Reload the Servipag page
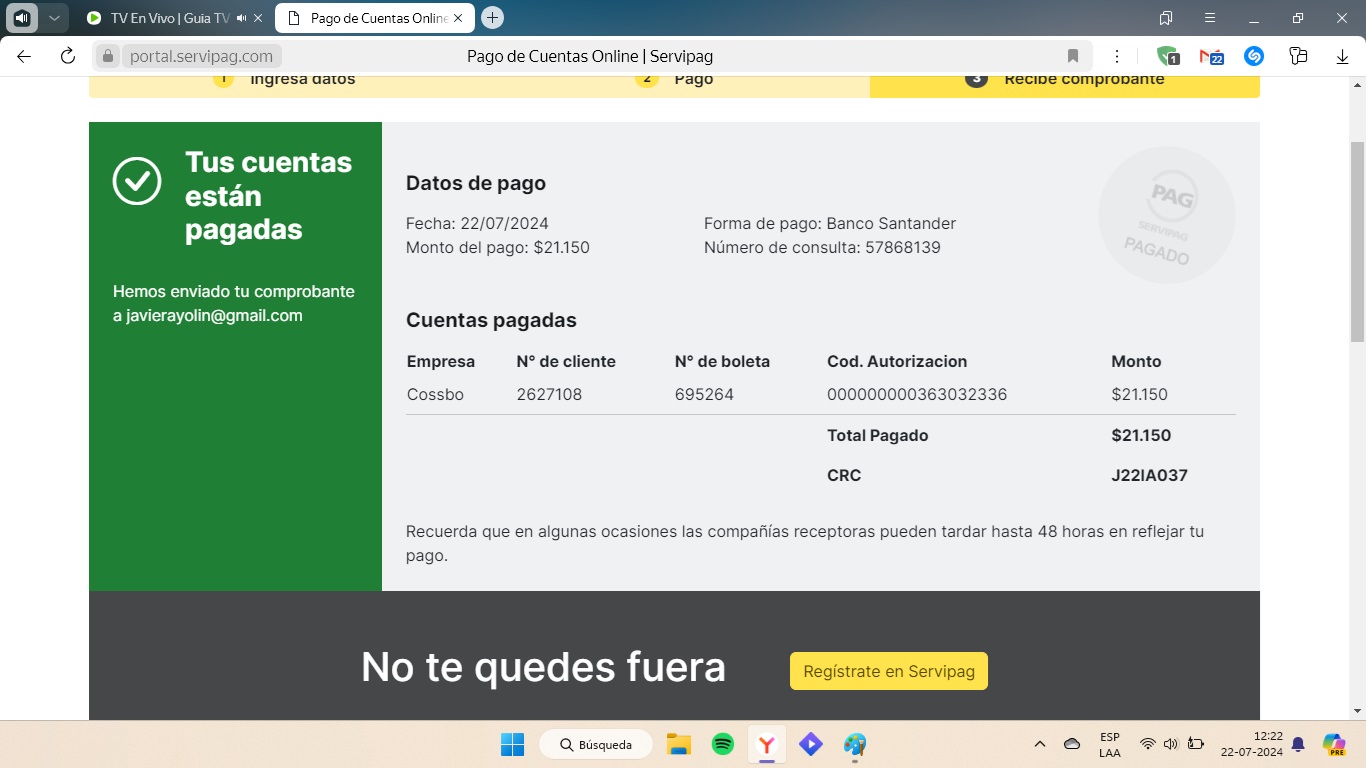This screenshot has height=768, width=1366. pyautogui.click(x=68, y=56)
